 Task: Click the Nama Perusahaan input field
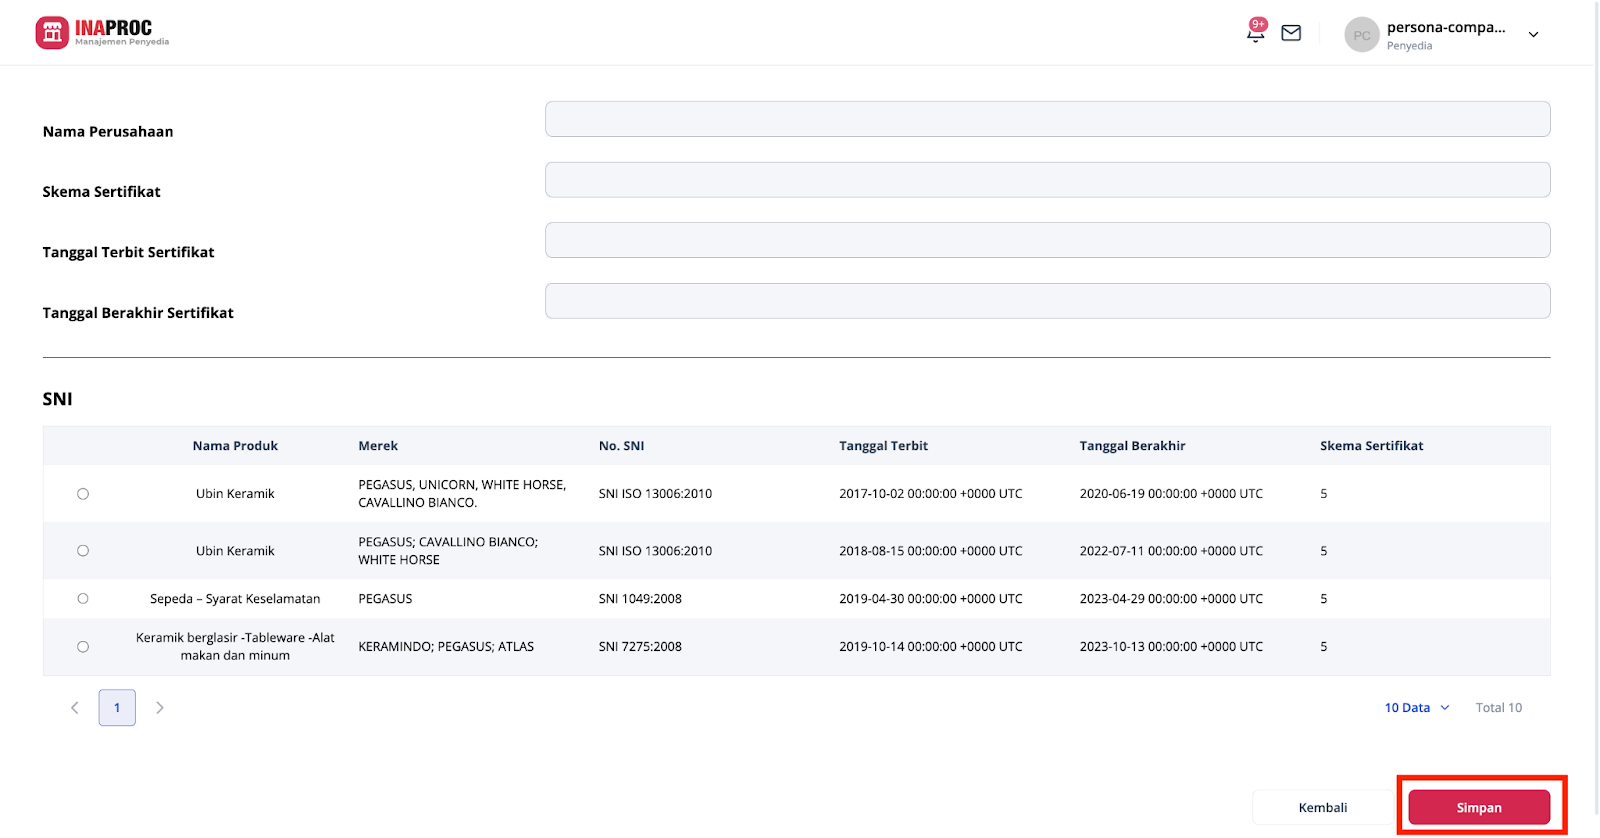coord(1047,119)
